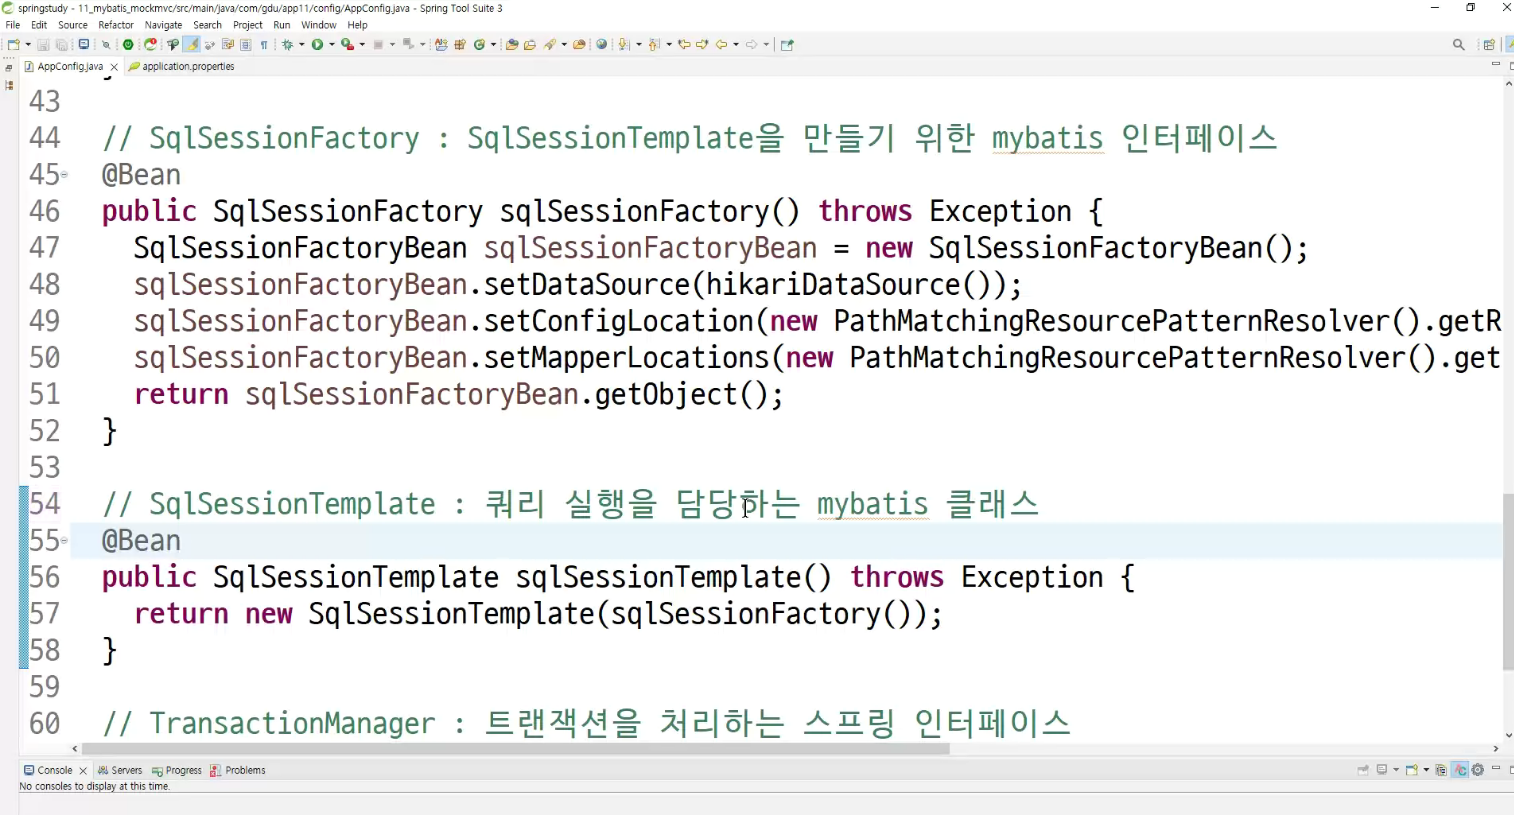Expand the External Tools dropdown arrow
The image size is (1514, 815).
[362, 44]
